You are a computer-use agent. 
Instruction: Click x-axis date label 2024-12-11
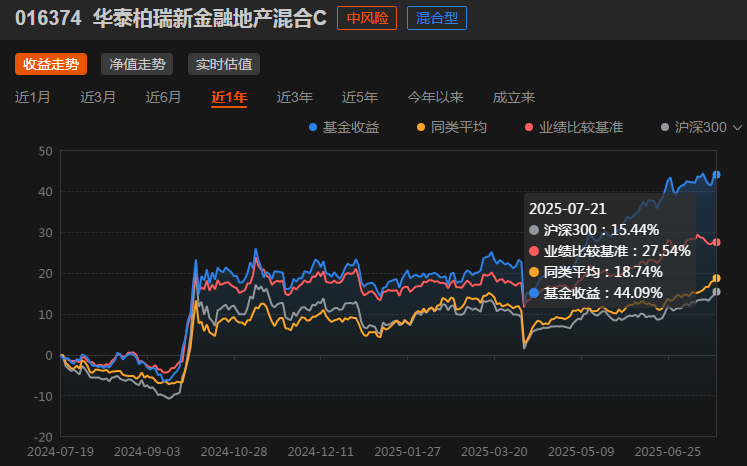[x=321, y=452]
